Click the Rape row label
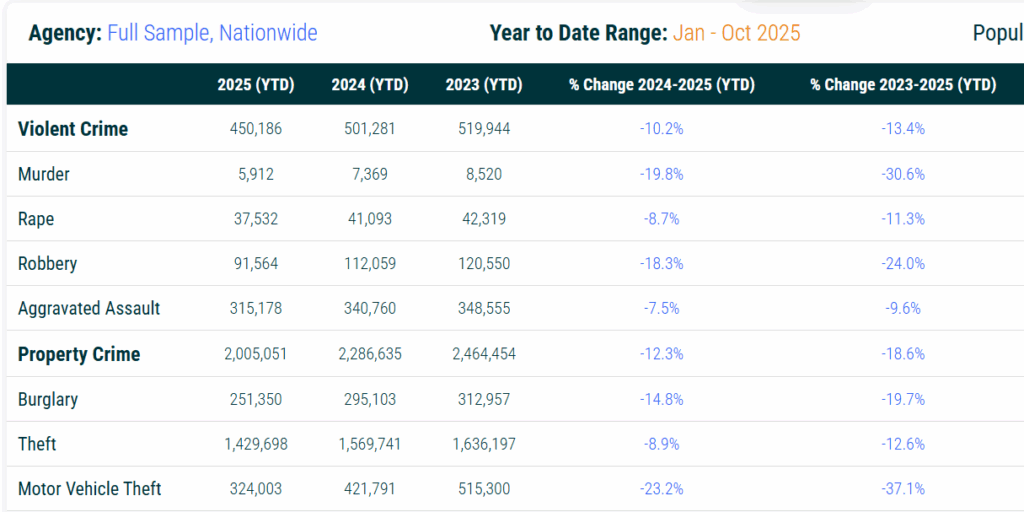 point(36,219)
